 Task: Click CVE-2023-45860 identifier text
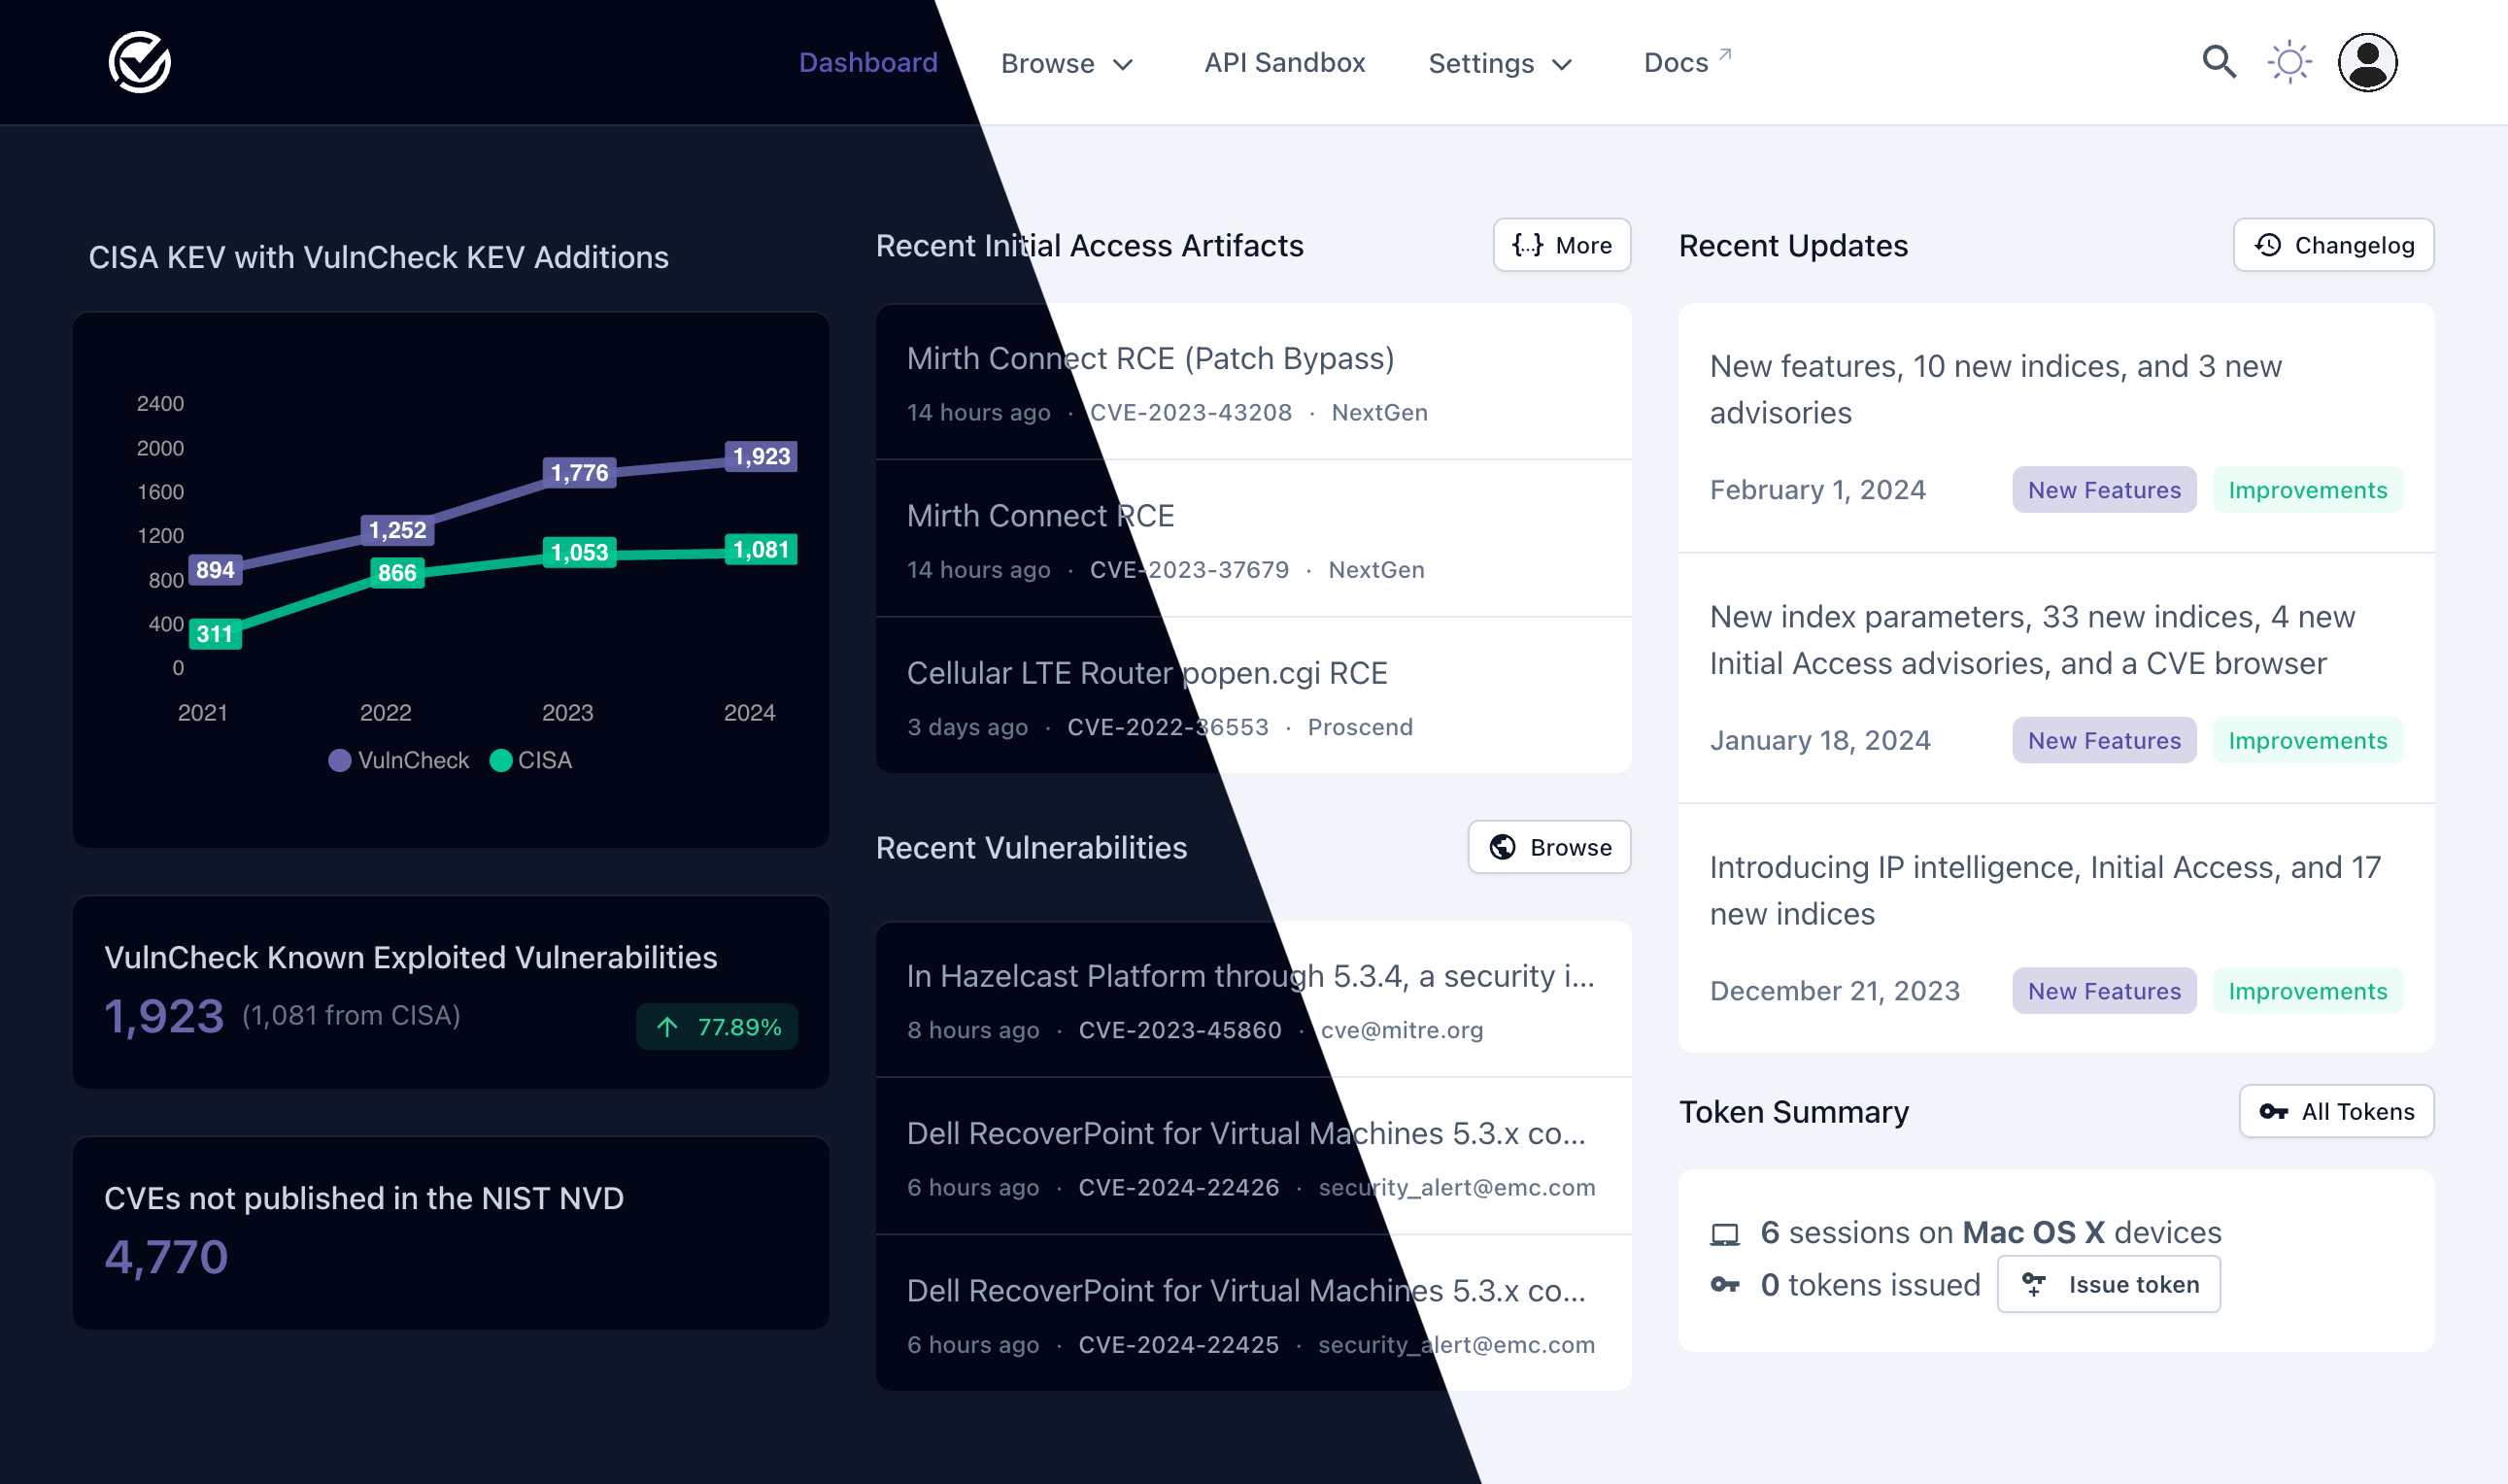point(1179,1030)
